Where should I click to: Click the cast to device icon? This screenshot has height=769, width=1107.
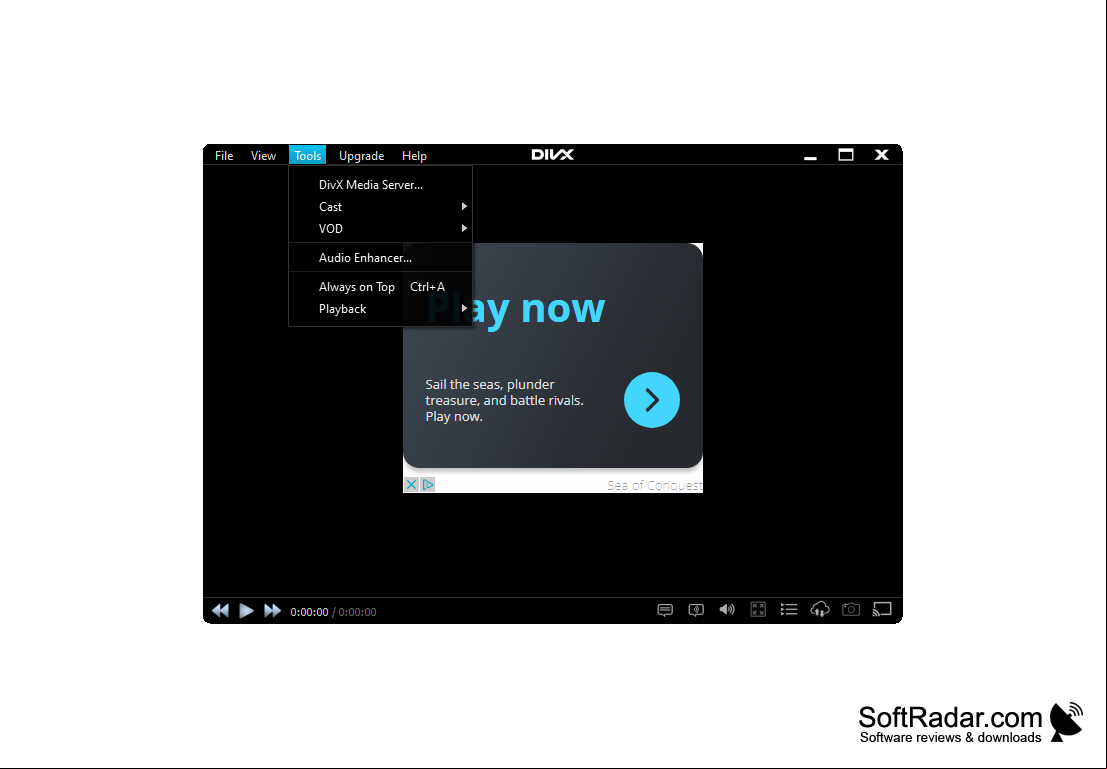[882, 609]
